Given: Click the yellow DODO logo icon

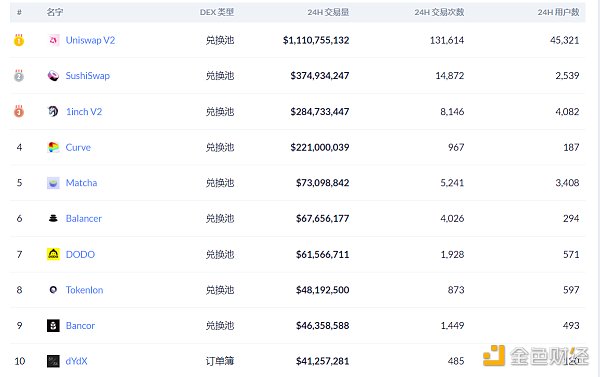Looking at the screenshot, I should 53,254.
